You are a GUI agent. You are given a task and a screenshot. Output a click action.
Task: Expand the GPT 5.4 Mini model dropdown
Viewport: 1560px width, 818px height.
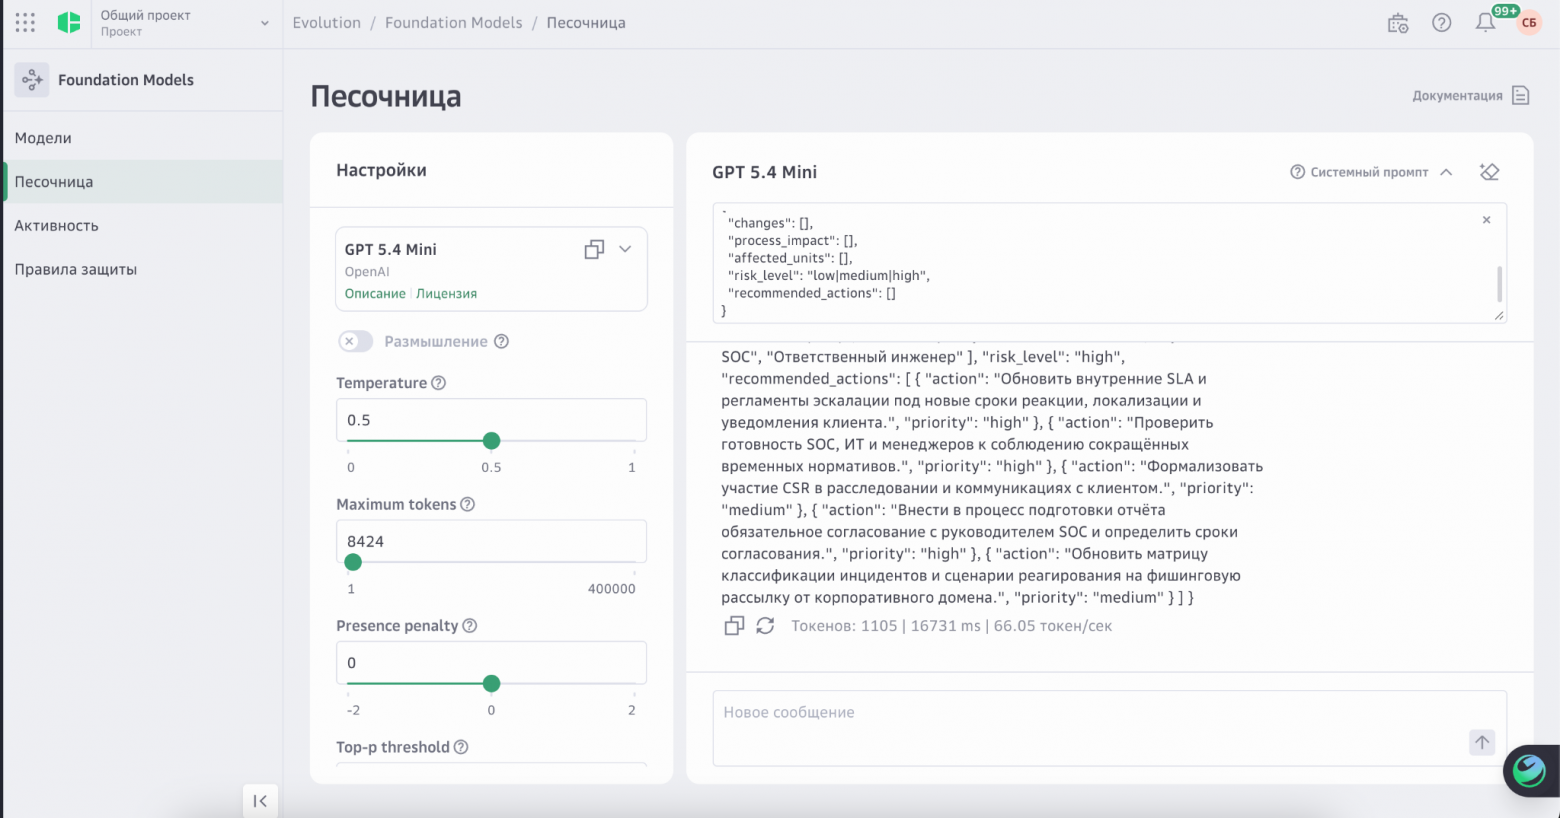625,249
